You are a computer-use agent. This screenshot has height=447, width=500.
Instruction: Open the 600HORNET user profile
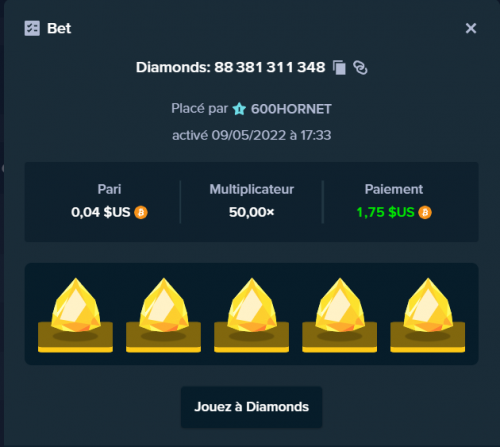pyautogui.click(x=291, y=109)
